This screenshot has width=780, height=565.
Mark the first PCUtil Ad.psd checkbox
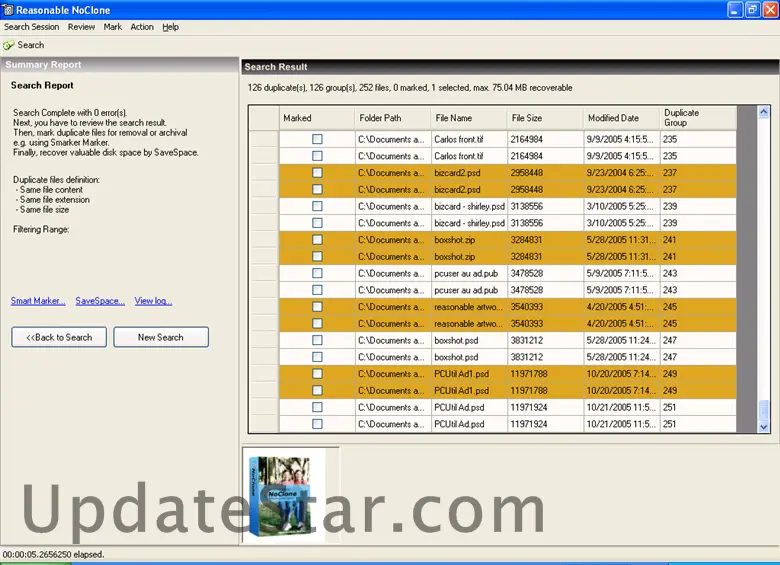point(317,407)
